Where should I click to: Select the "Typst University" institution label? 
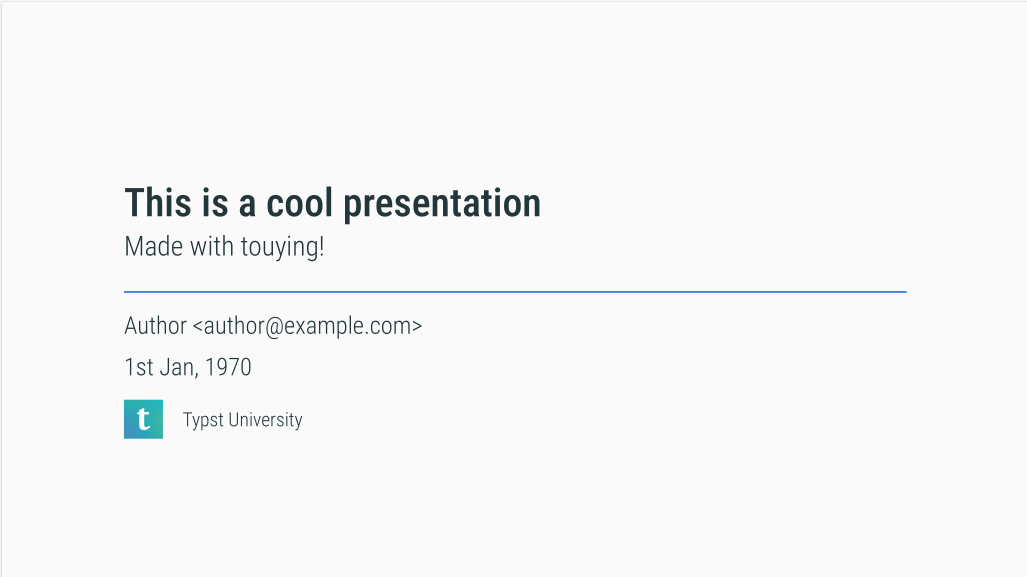[x=242, y=420]
